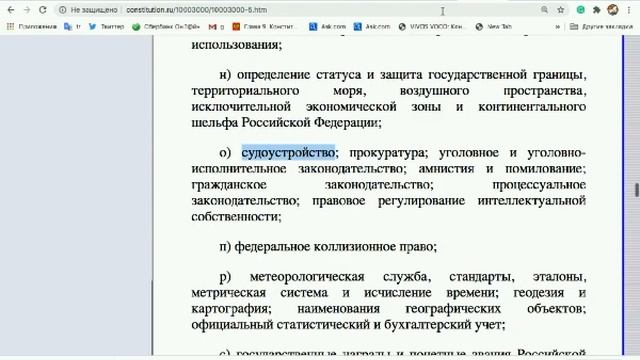
Task: Click the word 'метеорологическая' in paragraph р)
Action: point(307,277)
